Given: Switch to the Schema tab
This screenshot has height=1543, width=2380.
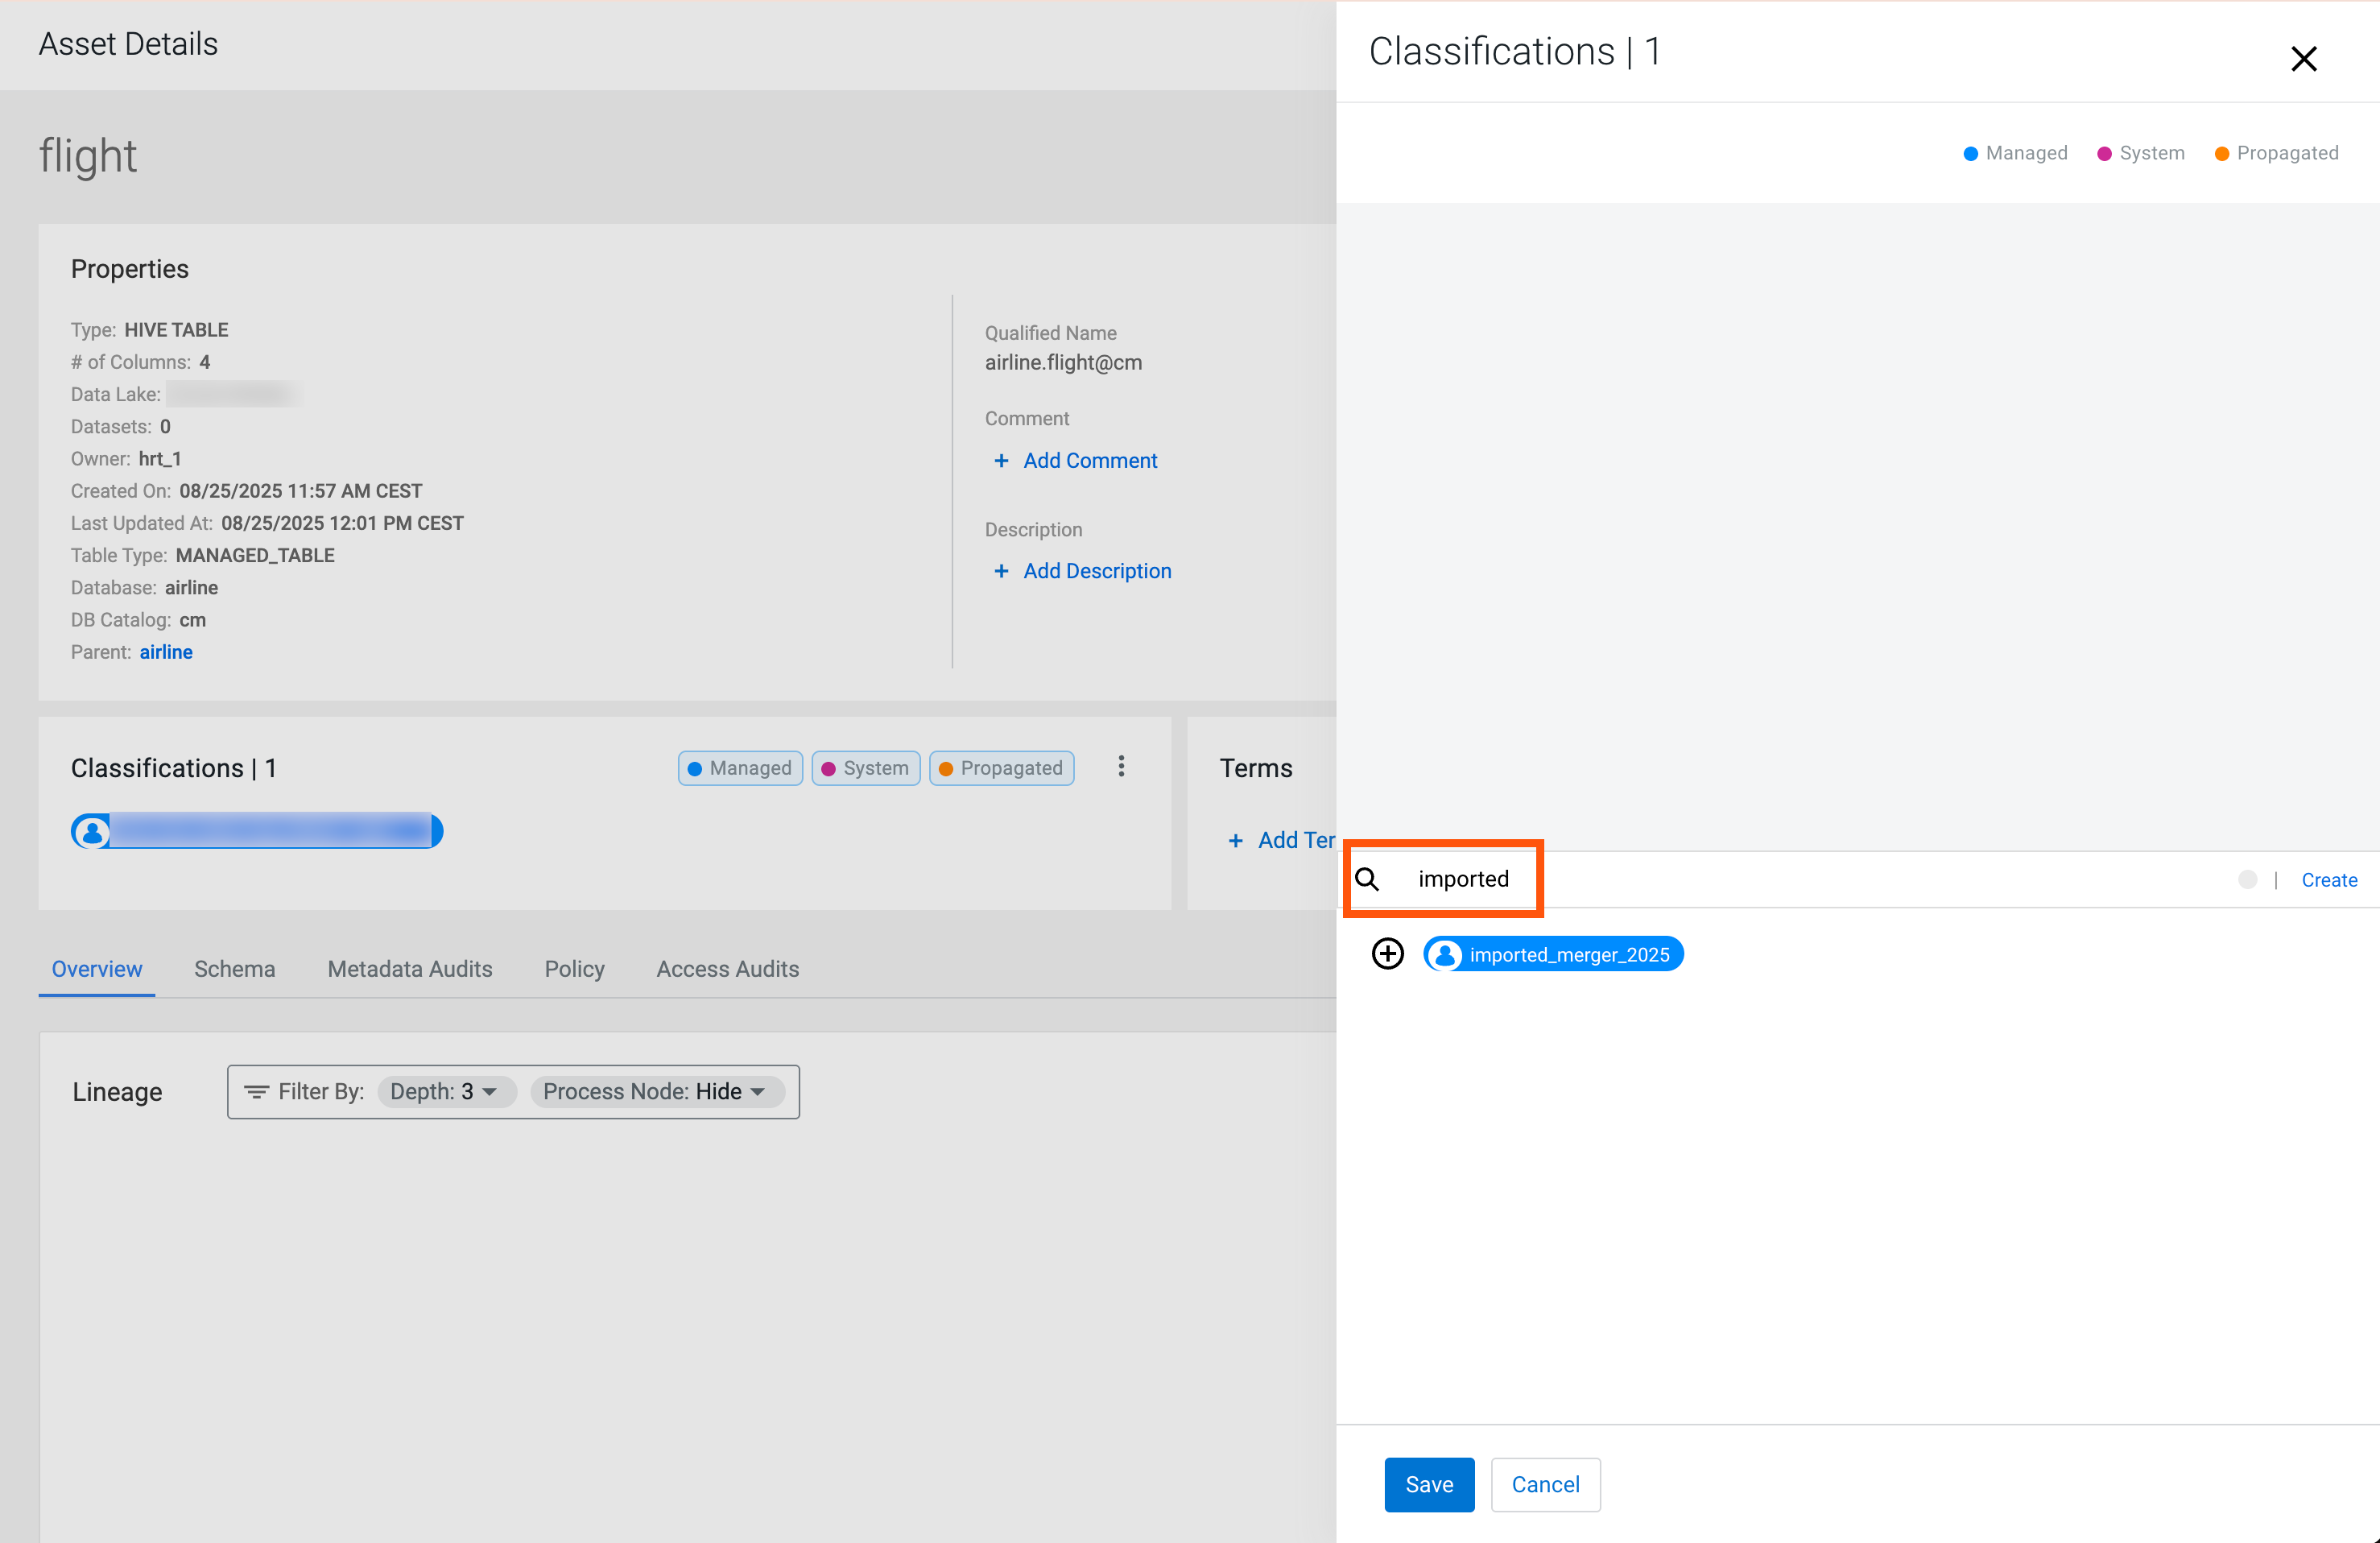Looking at the screenshot, I should (234, 969).
